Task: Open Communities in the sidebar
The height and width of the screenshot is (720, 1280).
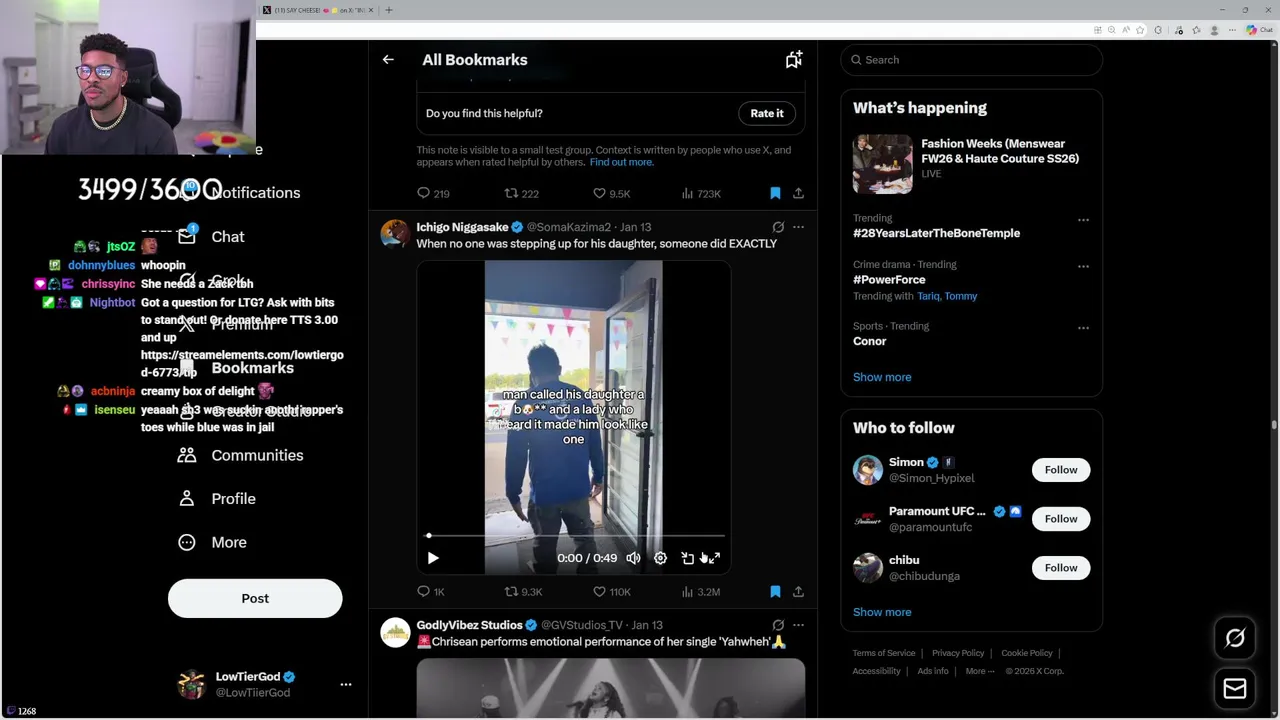Action: point(241,455)
